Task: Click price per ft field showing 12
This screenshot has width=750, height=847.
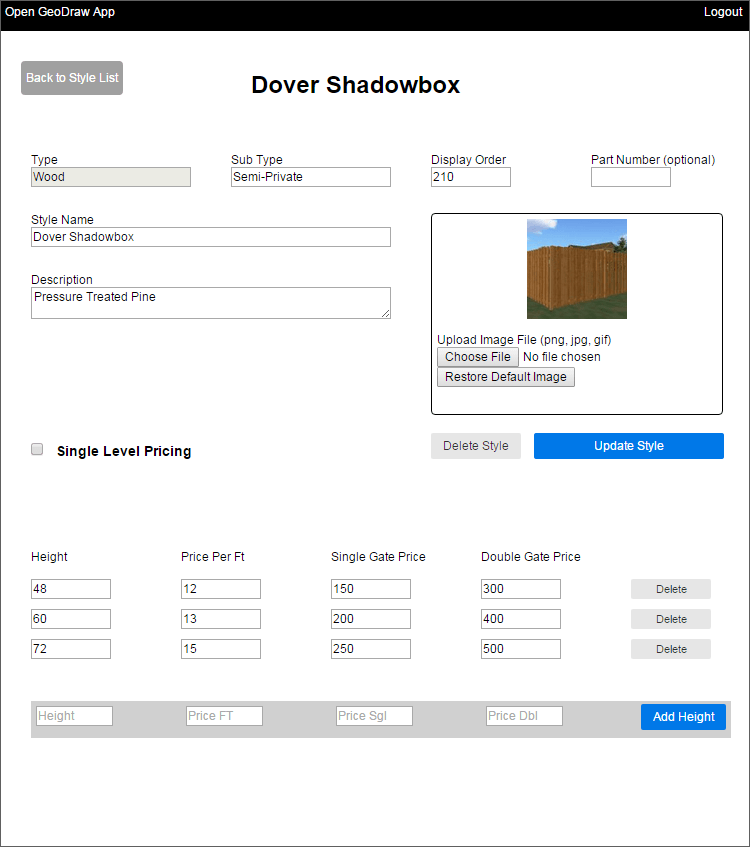Action: coord(220,589)
